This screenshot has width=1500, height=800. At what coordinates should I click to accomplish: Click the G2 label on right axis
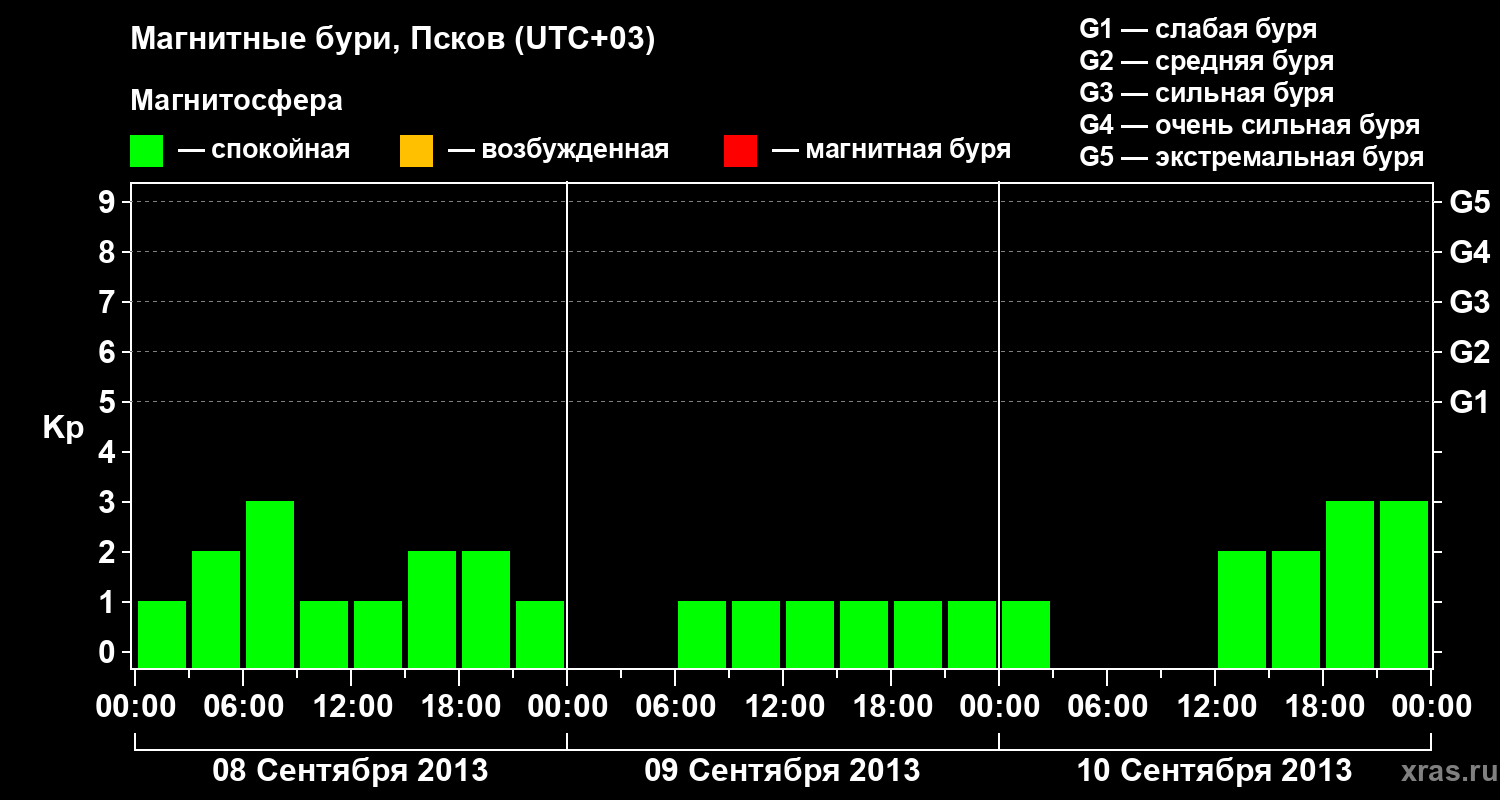pos(1469,352)
